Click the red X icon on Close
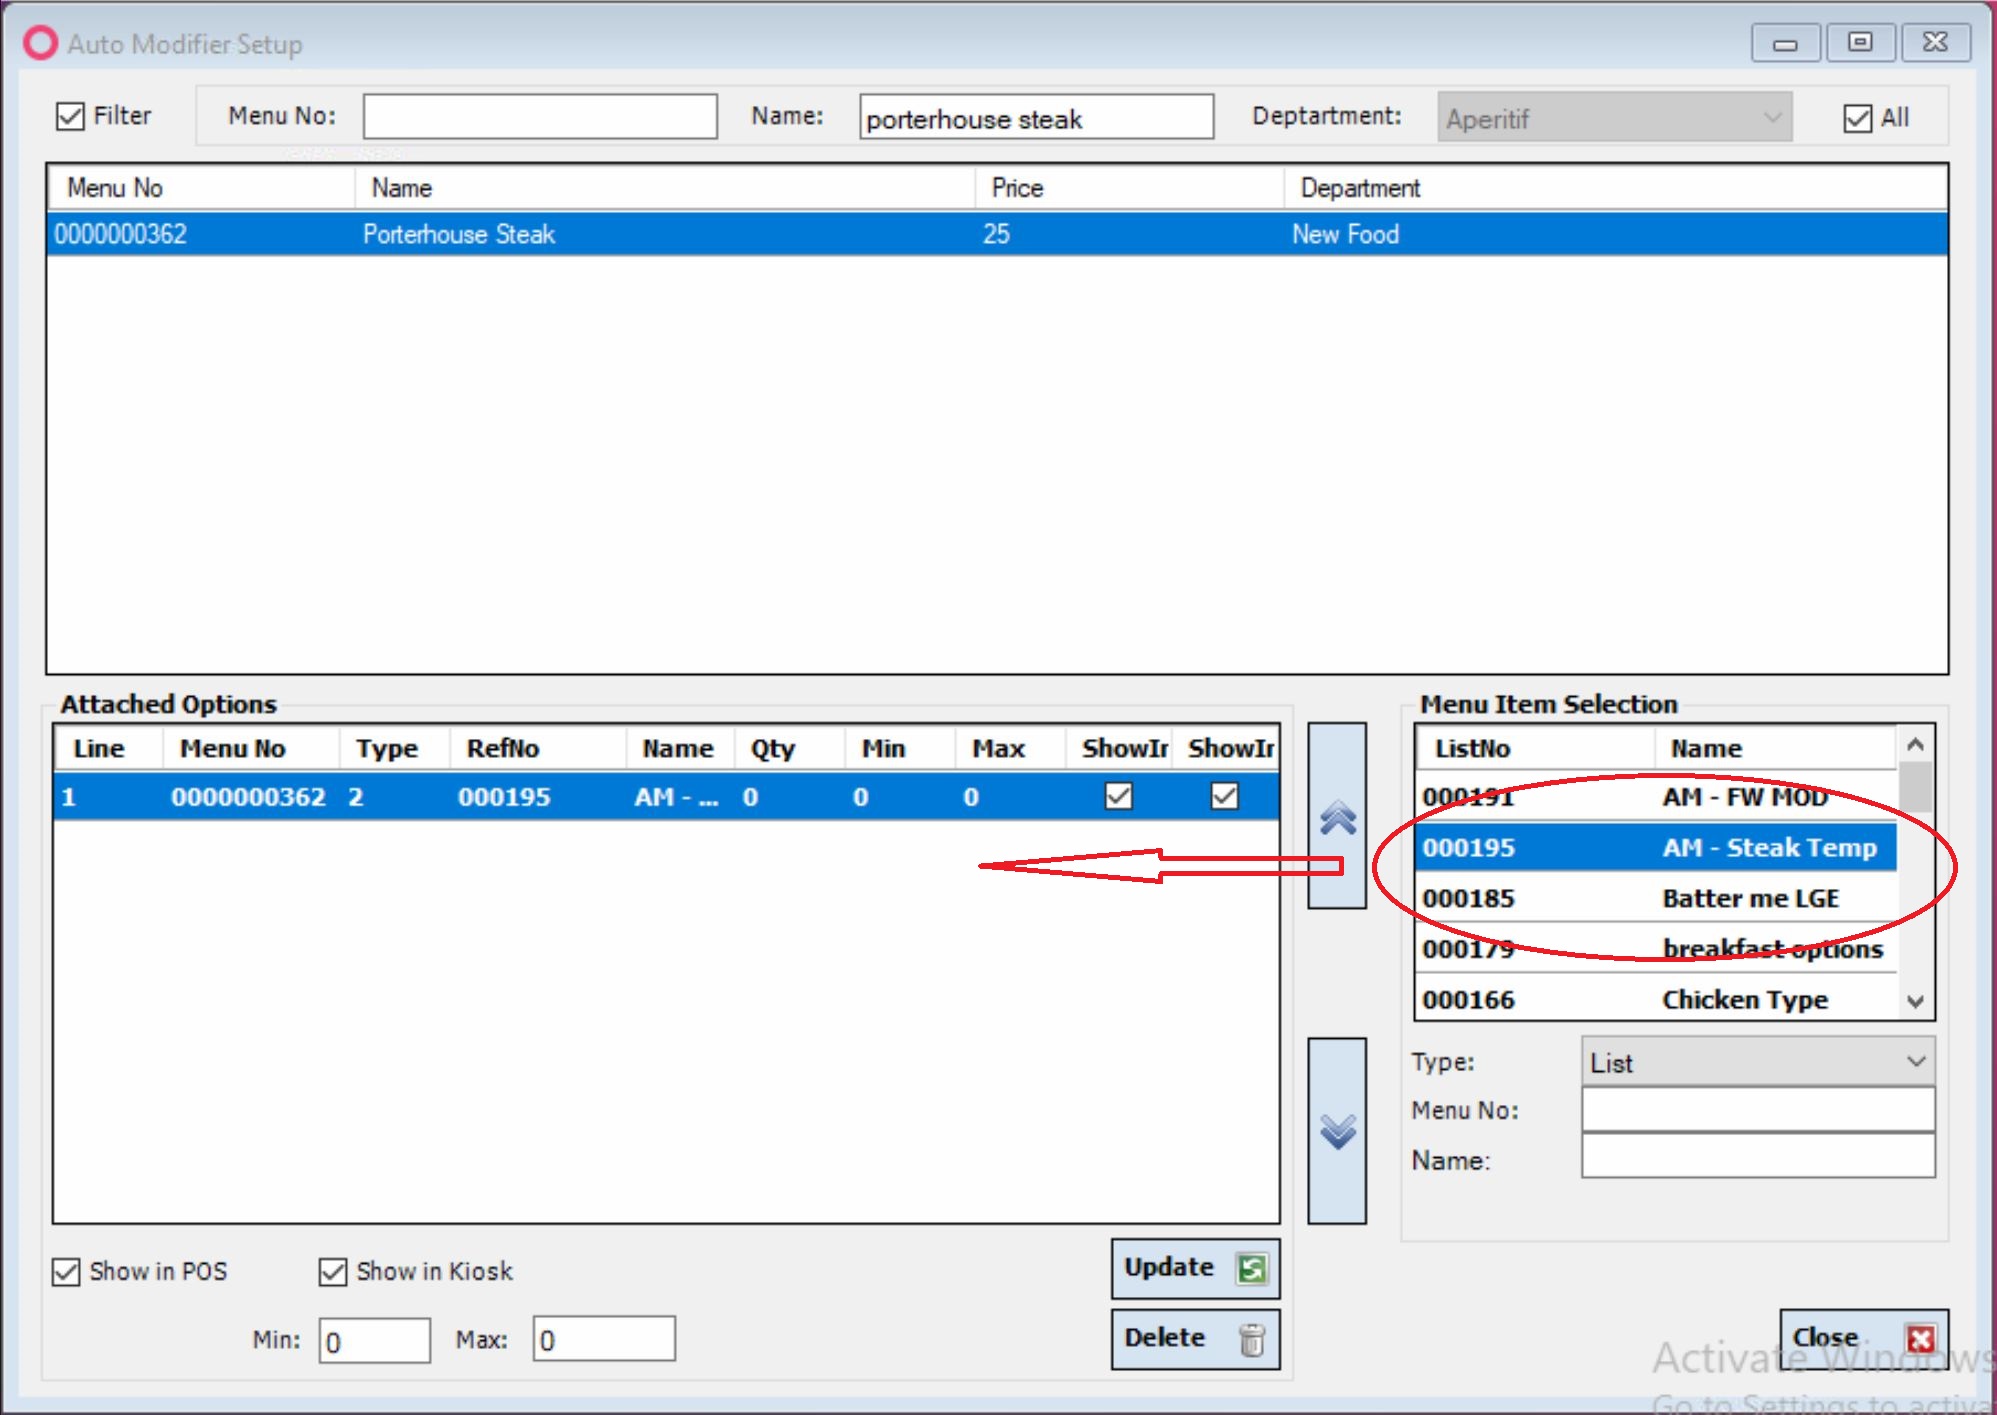Viewport: 1997px width, 1415px height. 1920,1338
